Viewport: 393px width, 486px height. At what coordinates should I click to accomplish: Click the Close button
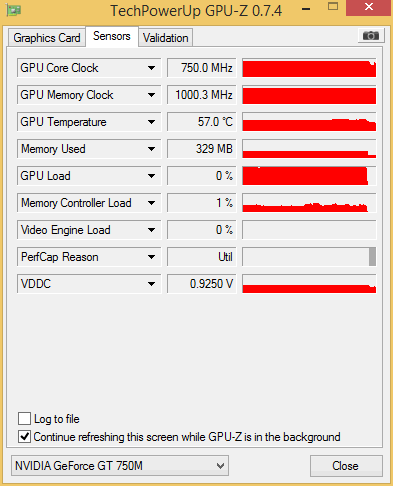point(346,466)
